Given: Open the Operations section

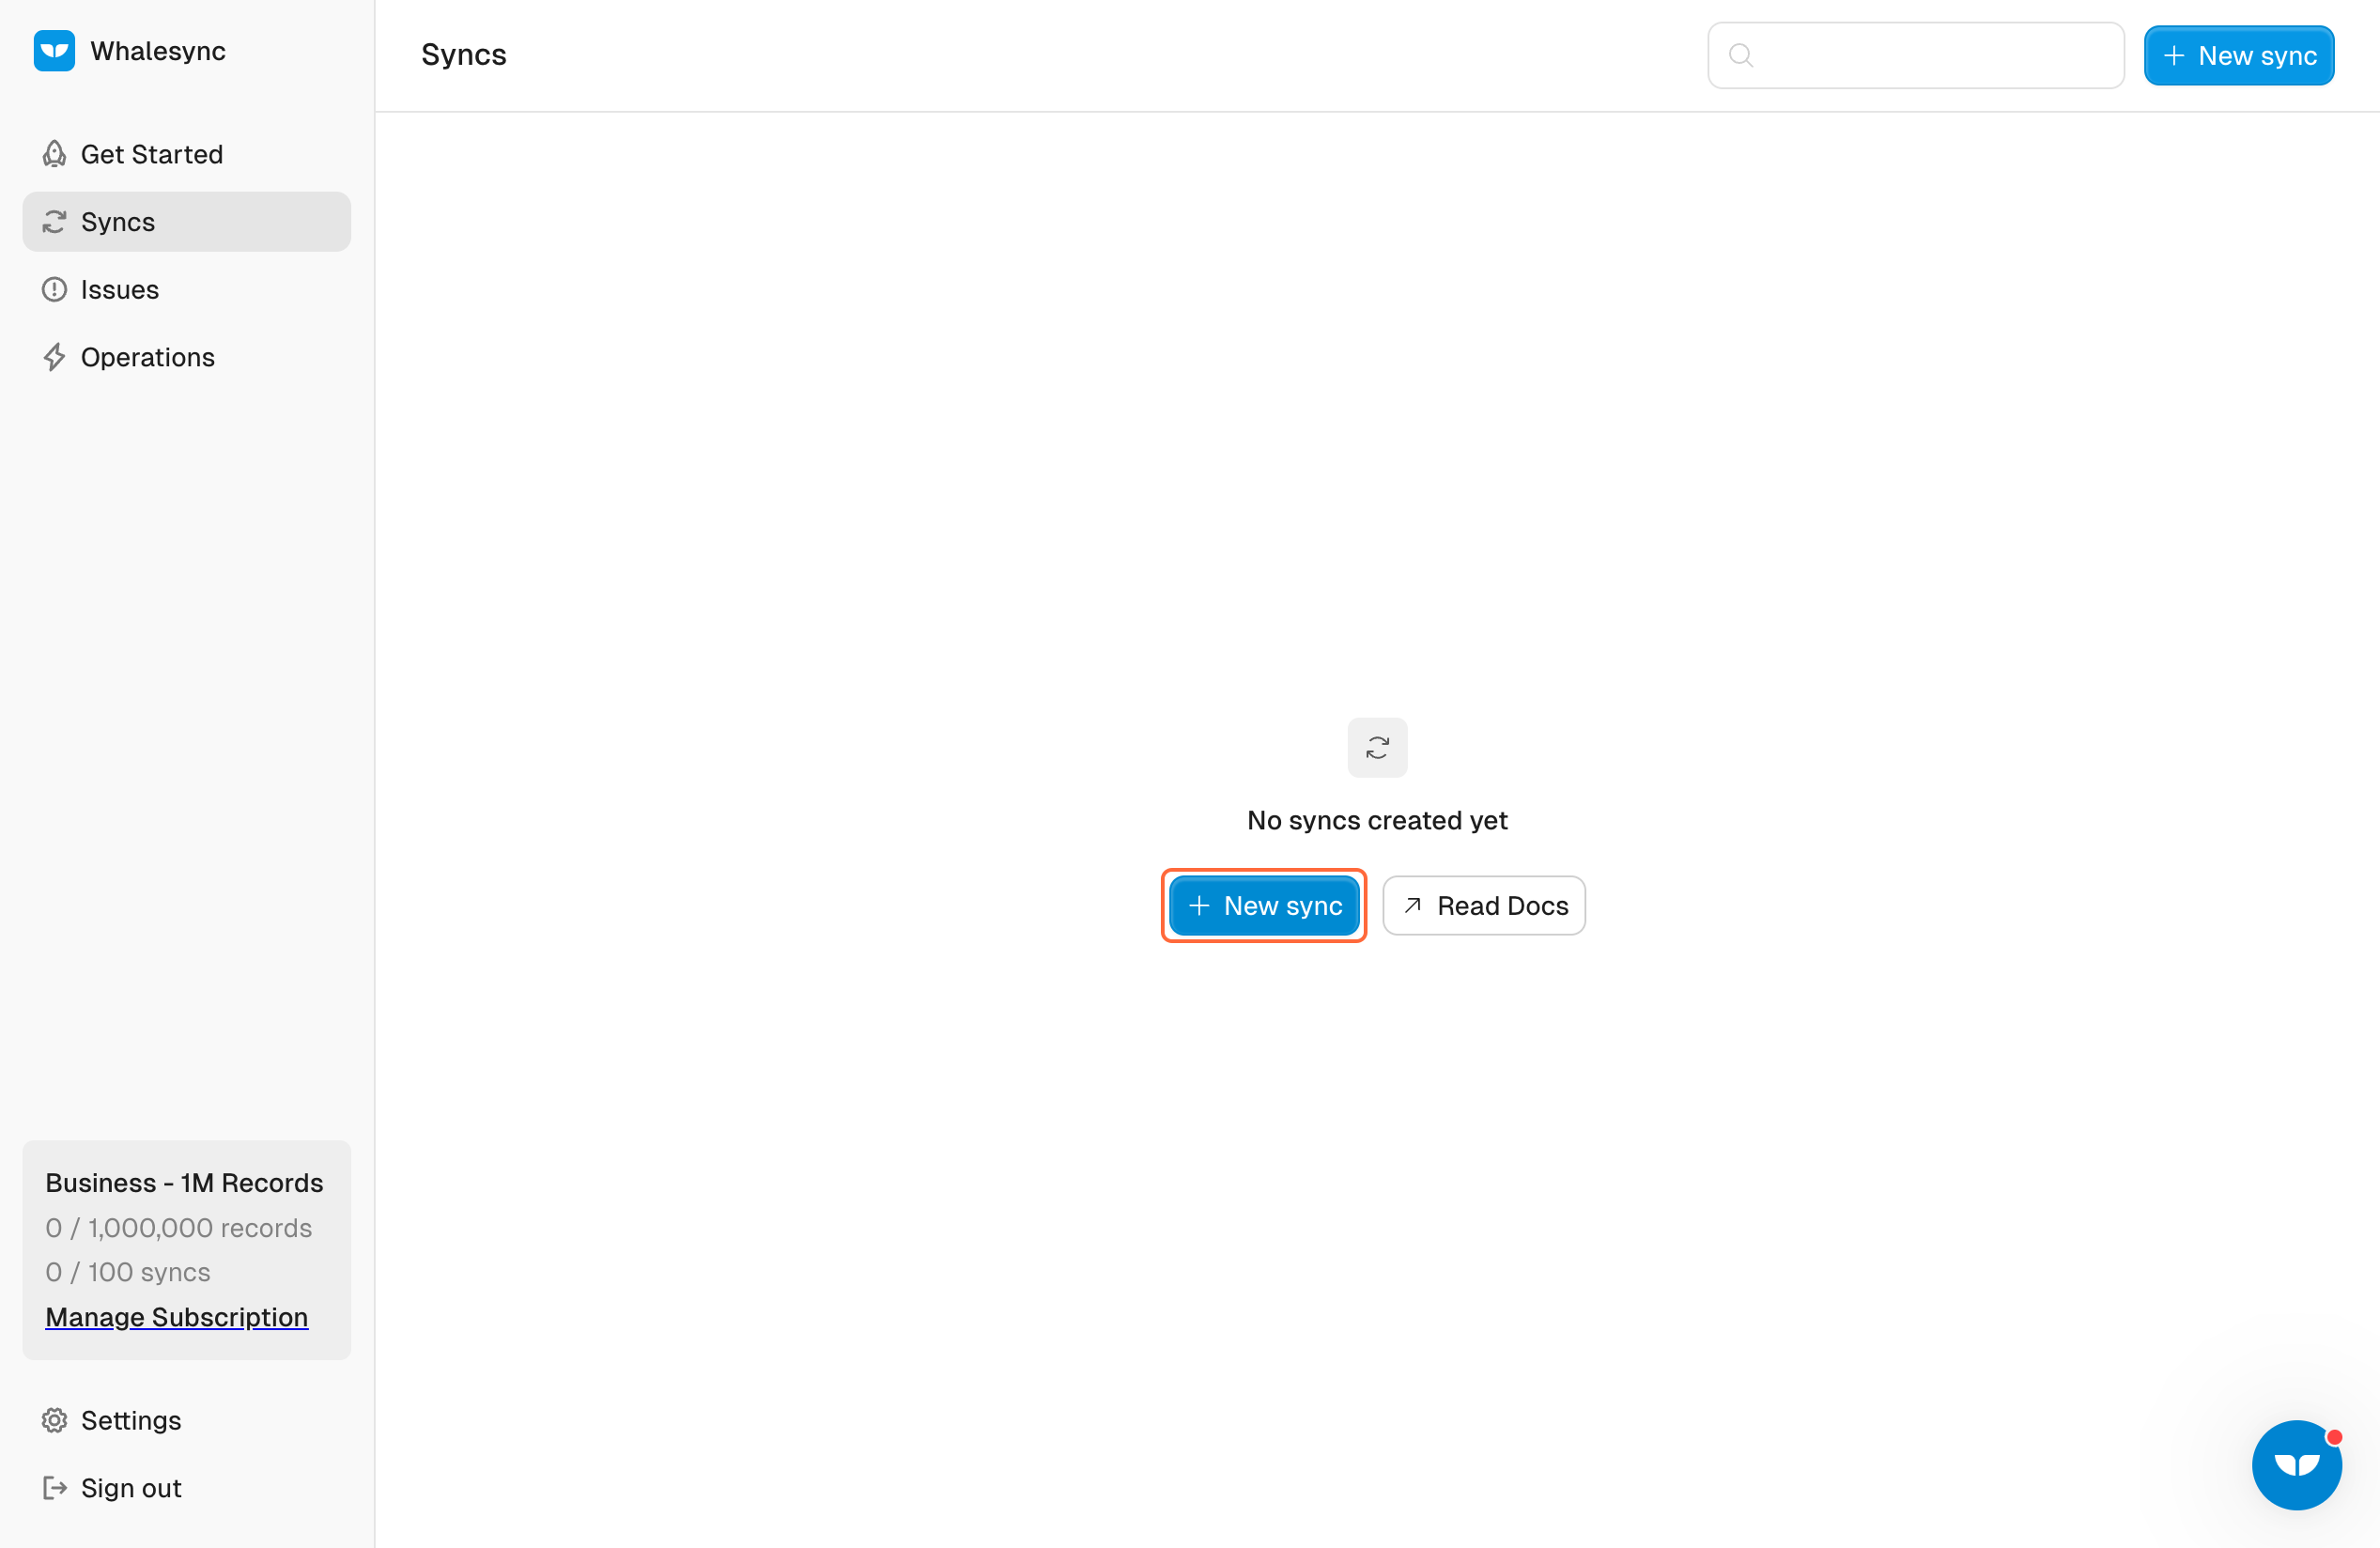Looking at the screenshot, I should tap(148, 357).
